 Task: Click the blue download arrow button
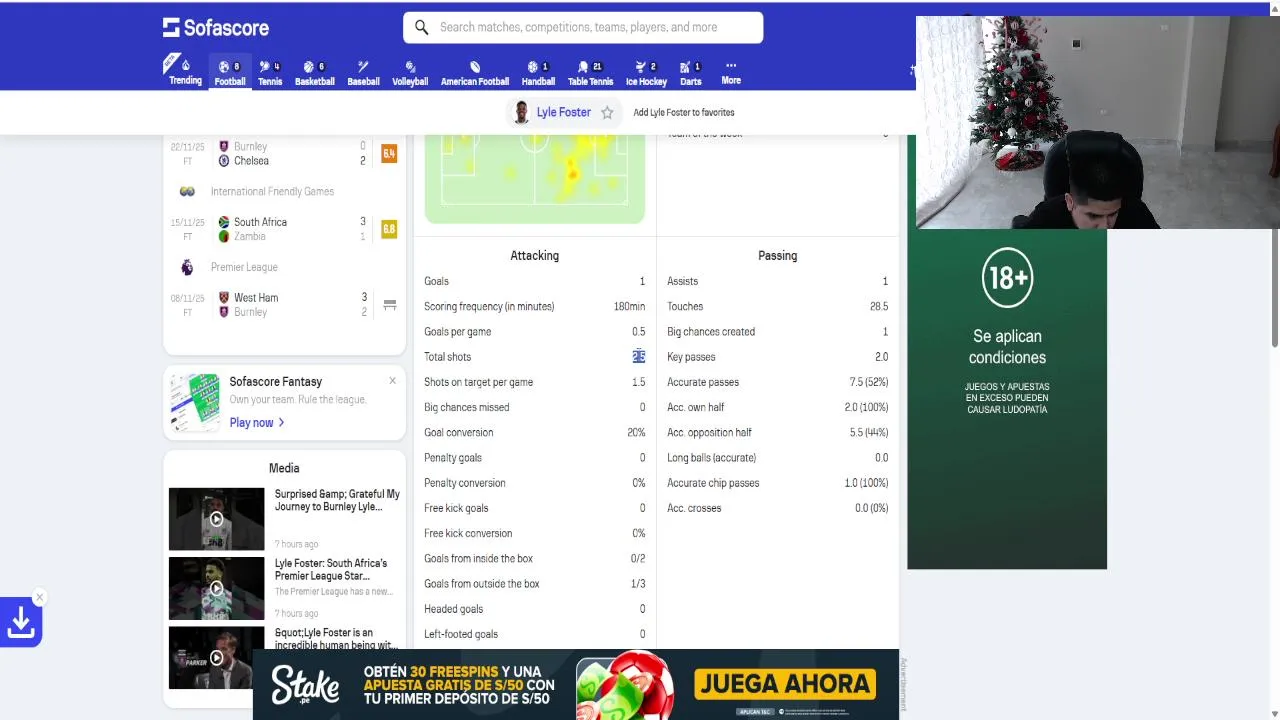(x=21, y=622)
